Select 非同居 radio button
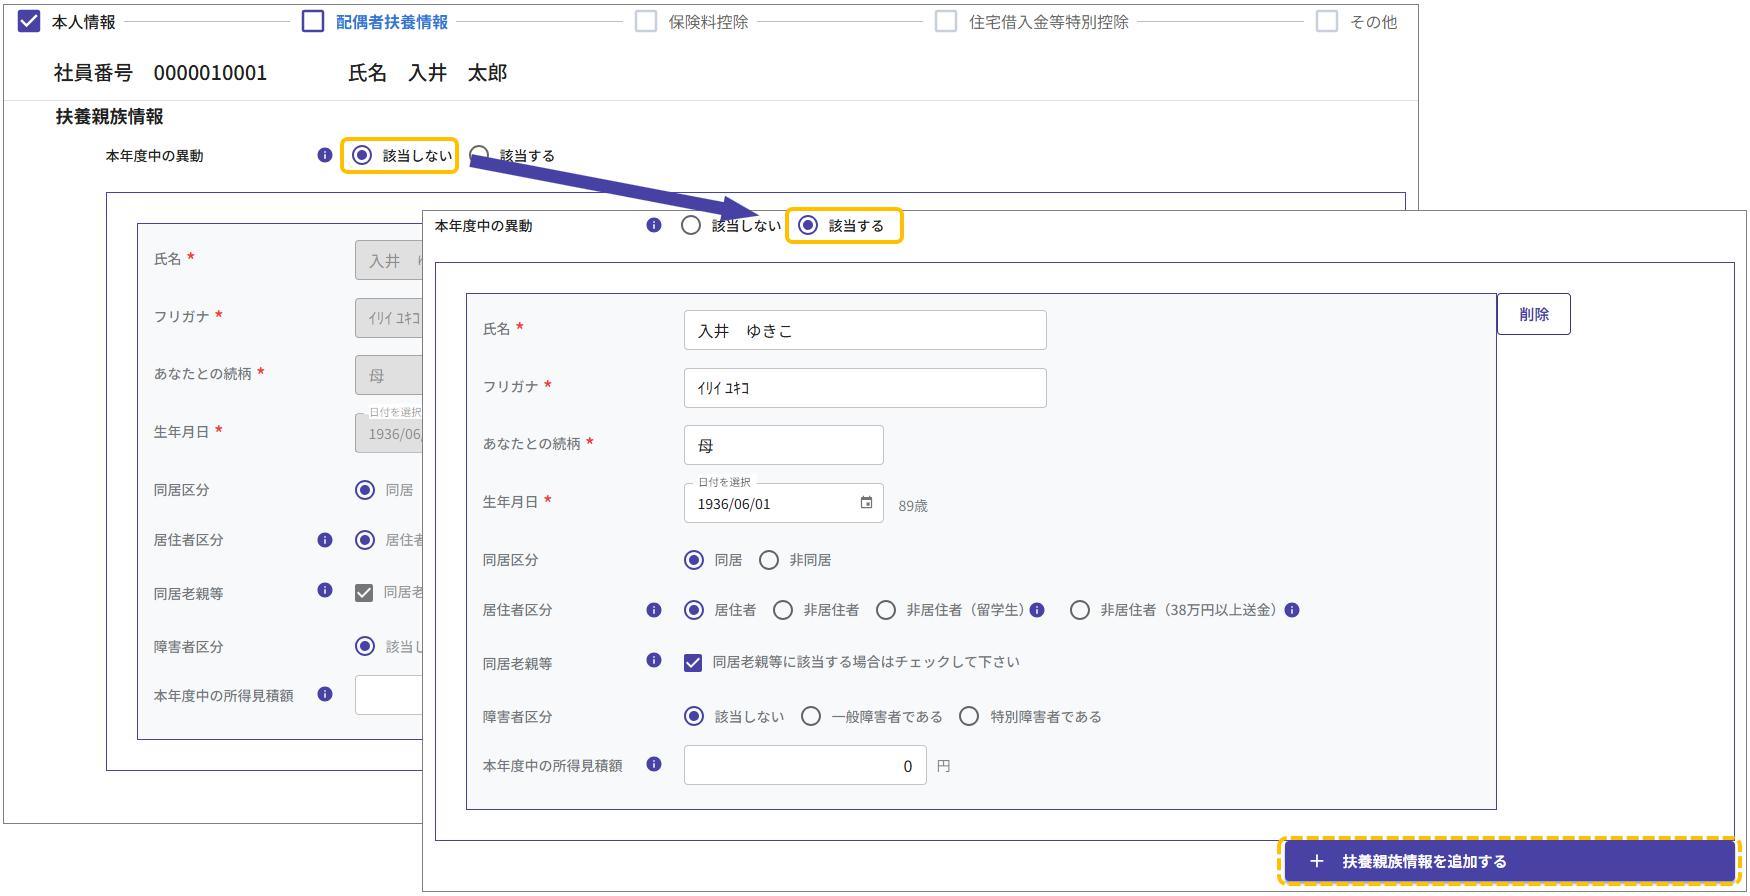This screenshot has height=896, width=1750. point(769,560)
